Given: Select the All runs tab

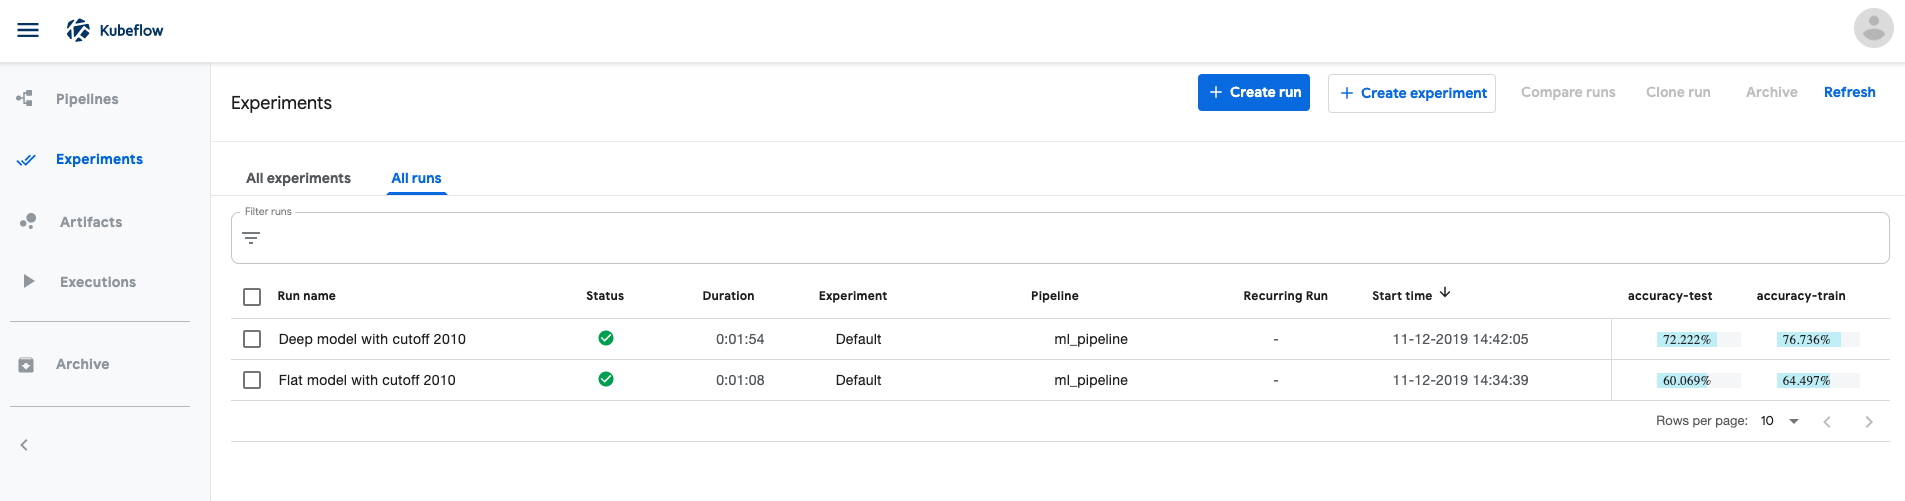Looking at the screenshot, I should pos(416,178).
